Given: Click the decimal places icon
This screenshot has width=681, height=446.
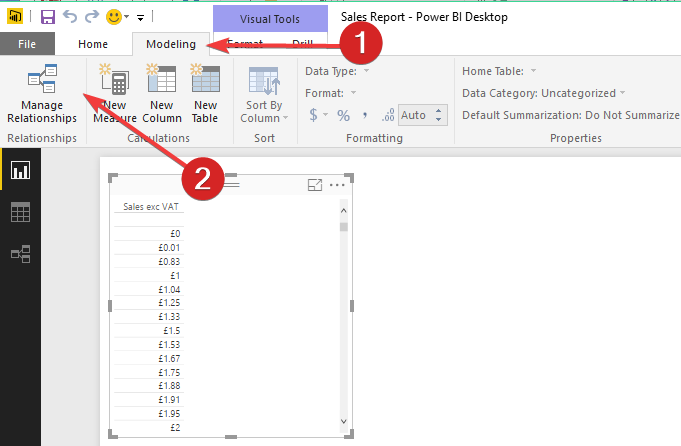Looking at the screenshot, I should [388, 115].
